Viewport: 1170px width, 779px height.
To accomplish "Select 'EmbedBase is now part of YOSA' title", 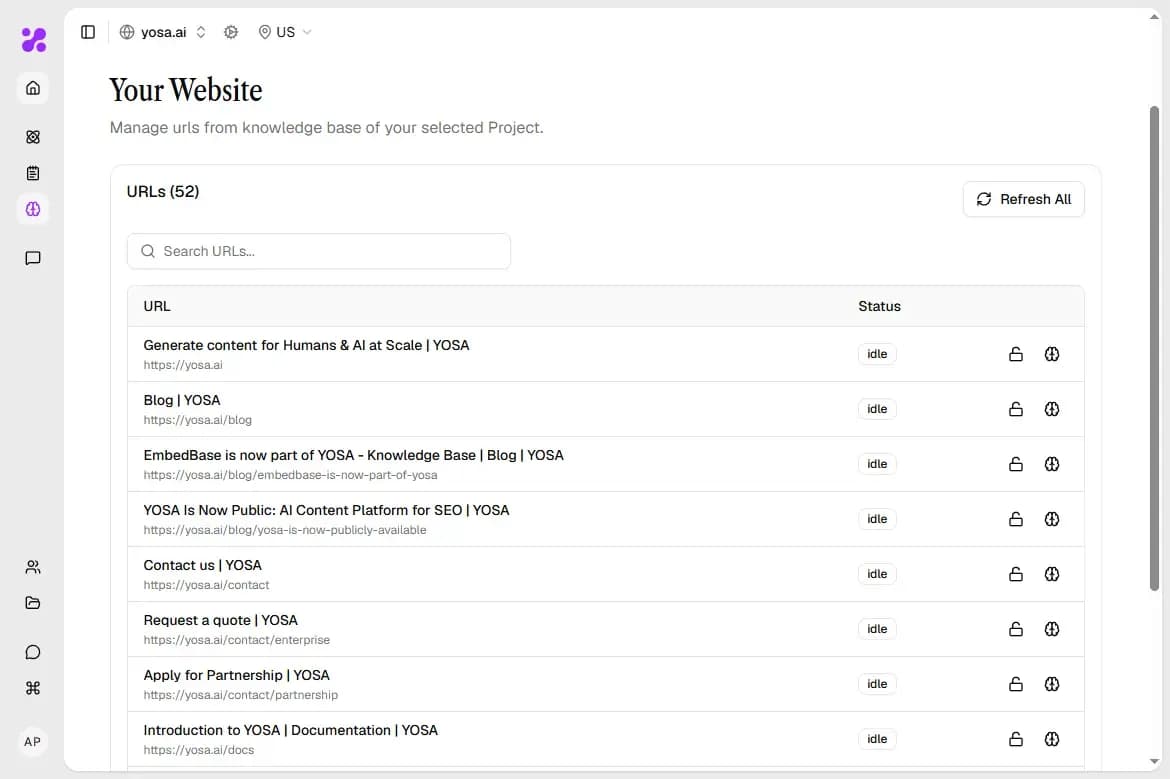I will coord(353,455).
